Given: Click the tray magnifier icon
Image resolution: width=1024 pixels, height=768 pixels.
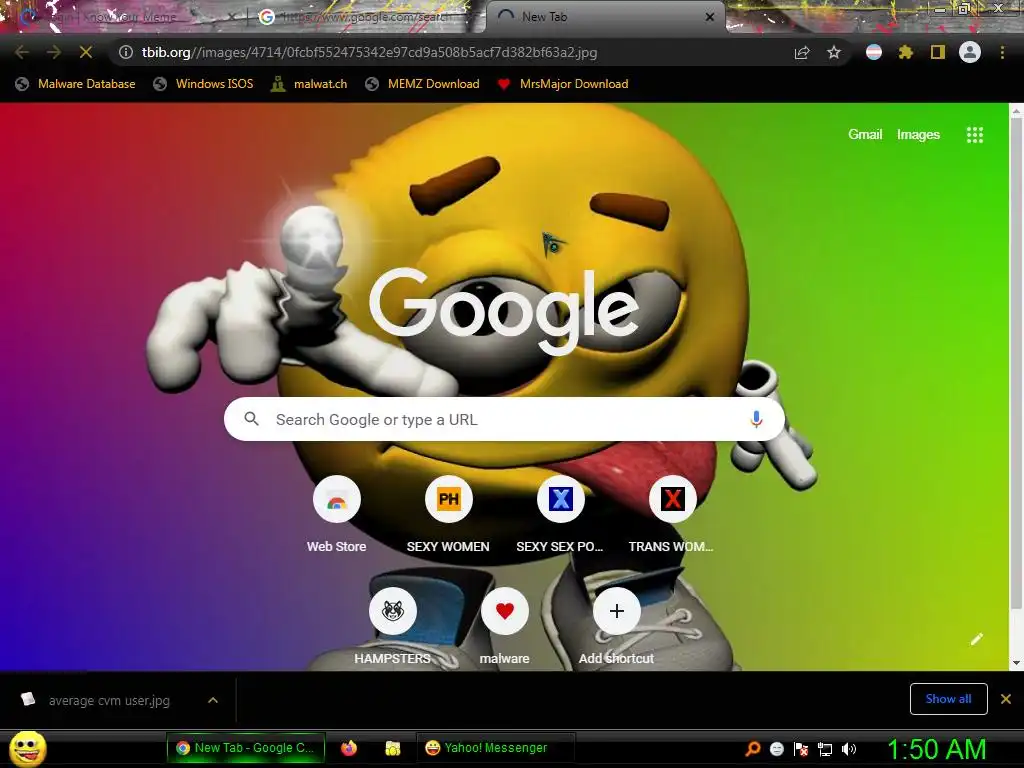Looking at the screenshot, I should pos(752,749).
